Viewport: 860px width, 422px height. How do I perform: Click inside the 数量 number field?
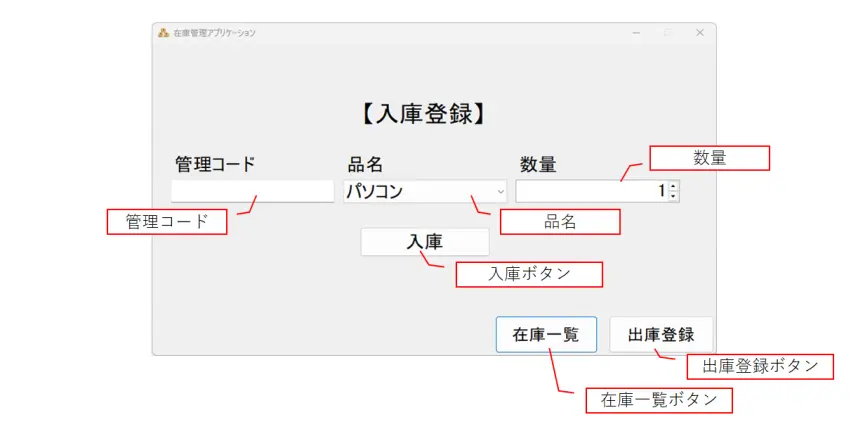point(590,191)
